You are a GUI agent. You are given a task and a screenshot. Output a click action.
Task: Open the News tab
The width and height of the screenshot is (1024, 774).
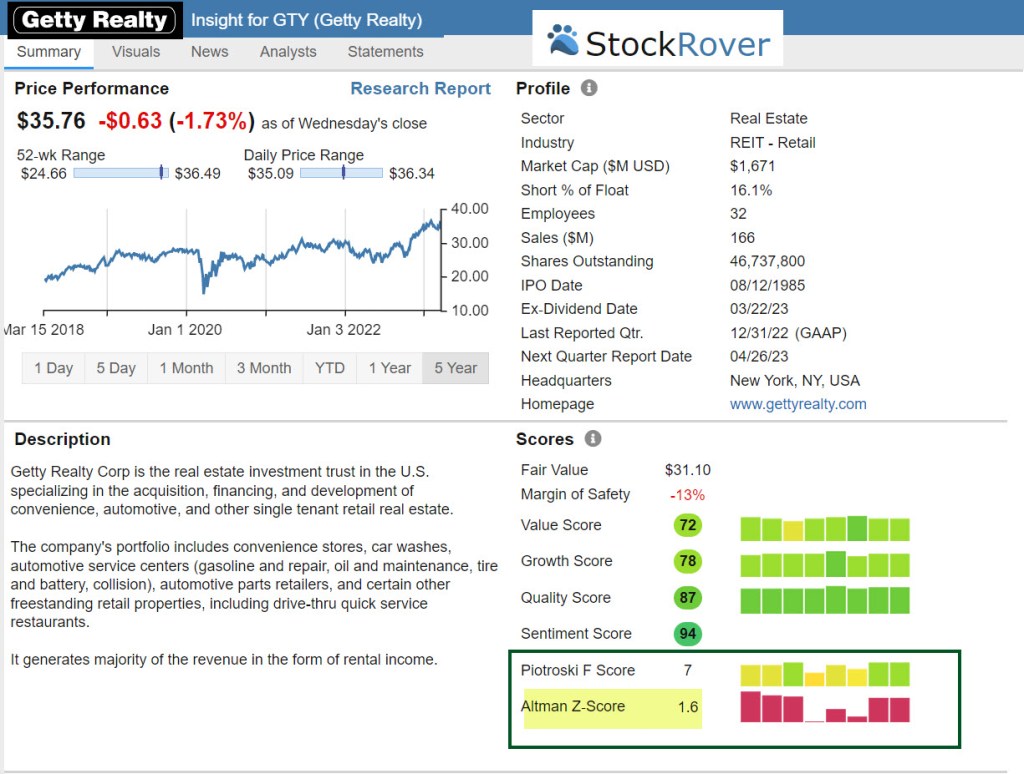pyautogui.click(x=209, y=52)
